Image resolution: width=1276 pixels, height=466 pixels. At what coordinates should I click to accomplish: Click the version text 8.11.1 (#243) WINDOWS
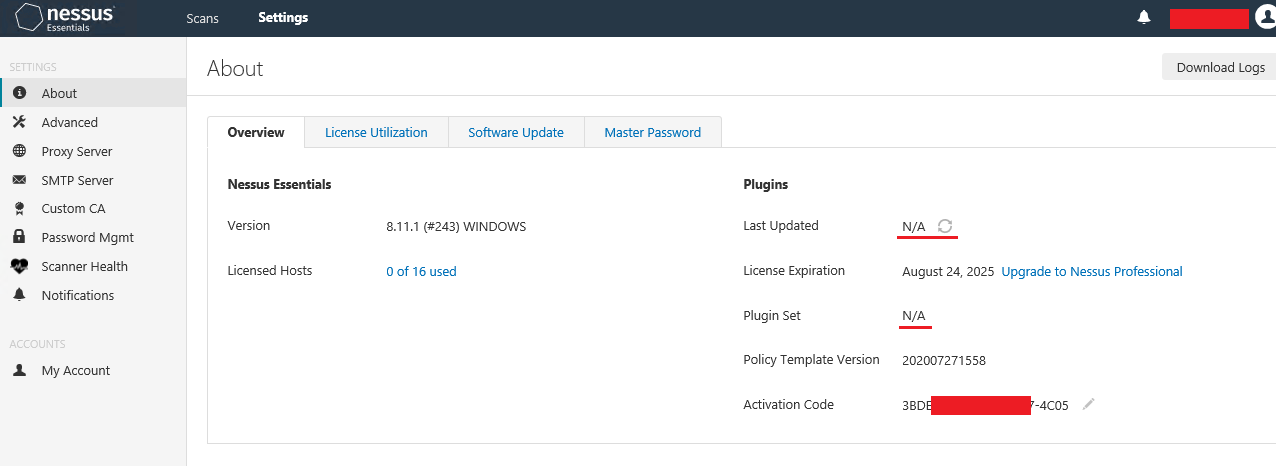tap(456, 226)
